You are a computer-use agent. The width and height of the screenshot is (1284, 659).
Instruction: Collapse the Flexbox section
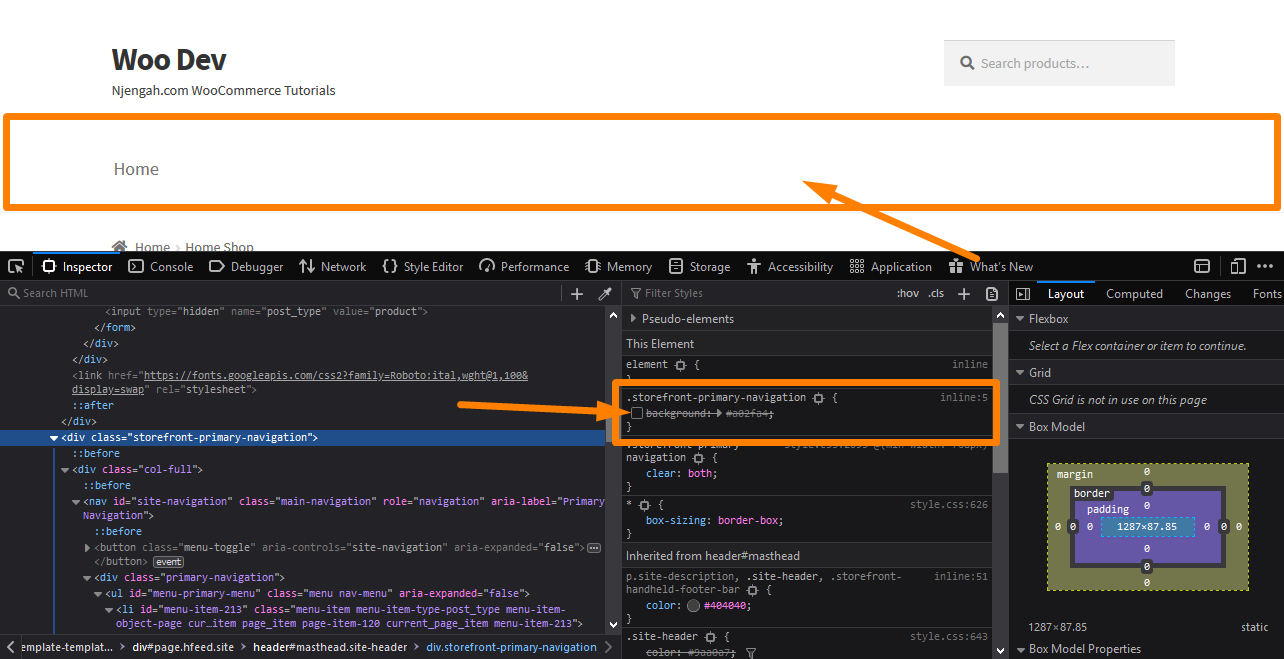[x=1020, y=319]
